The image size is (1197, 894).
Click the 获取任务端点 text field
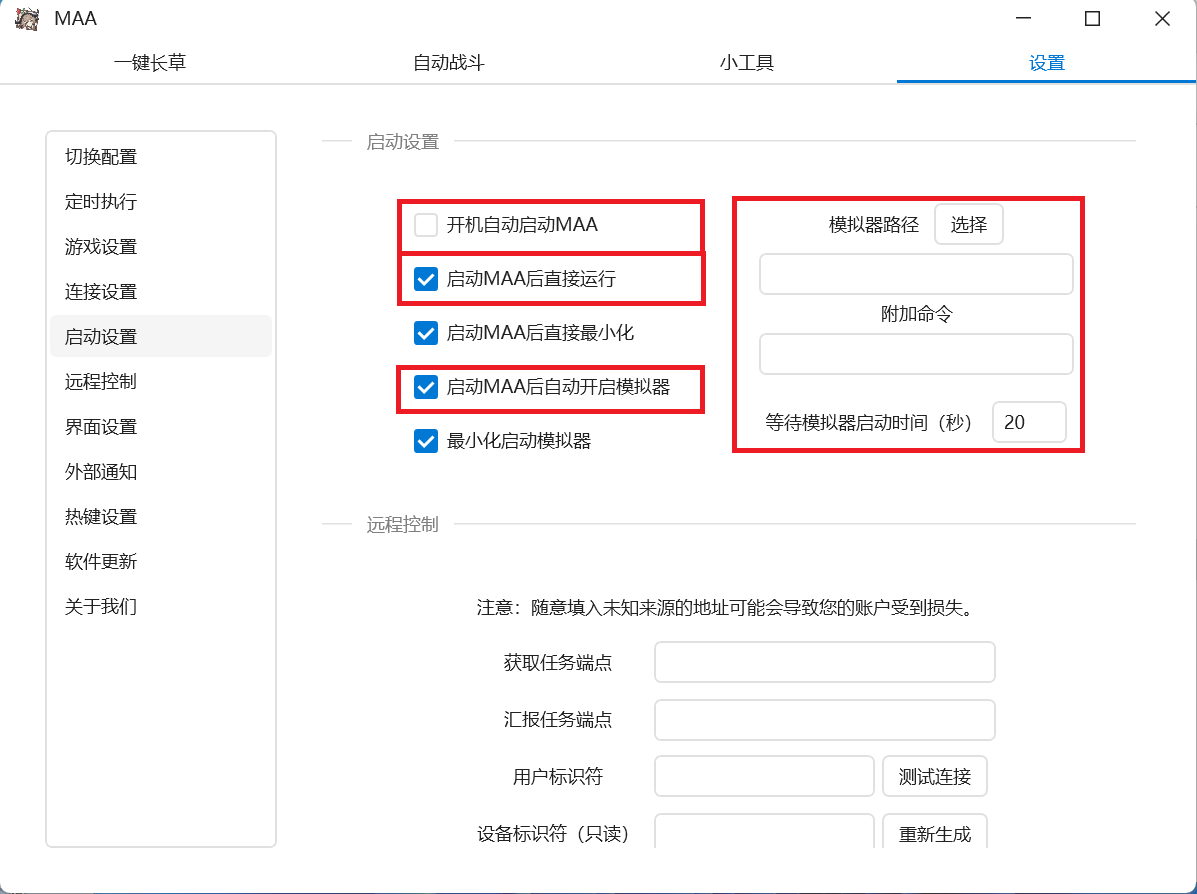tap(825, 663)
